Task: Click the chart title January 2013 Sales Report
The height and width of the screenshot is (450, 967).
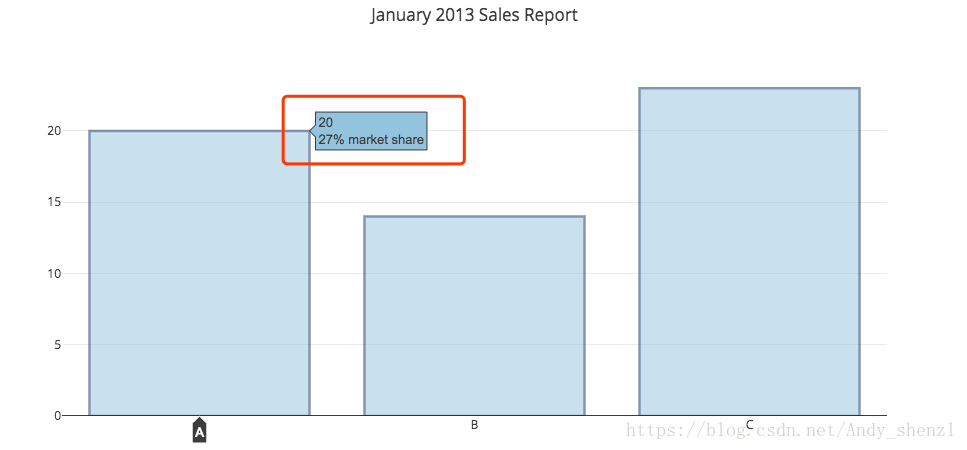Action: 474,15
